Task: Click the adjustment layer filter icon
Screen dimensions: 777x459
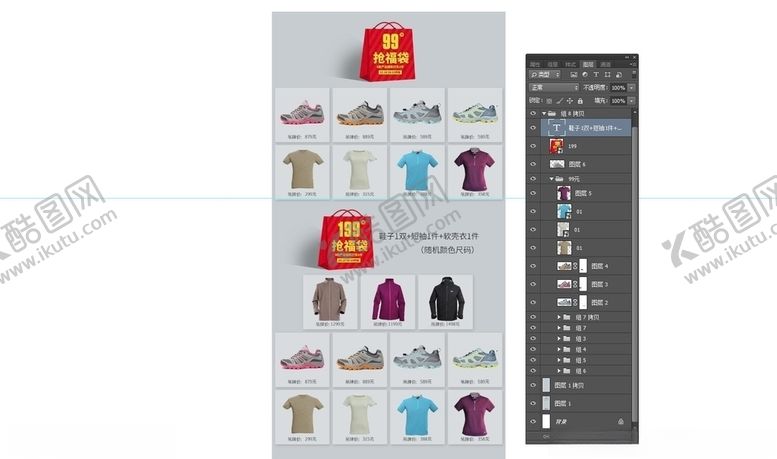Action: (586, 74)
